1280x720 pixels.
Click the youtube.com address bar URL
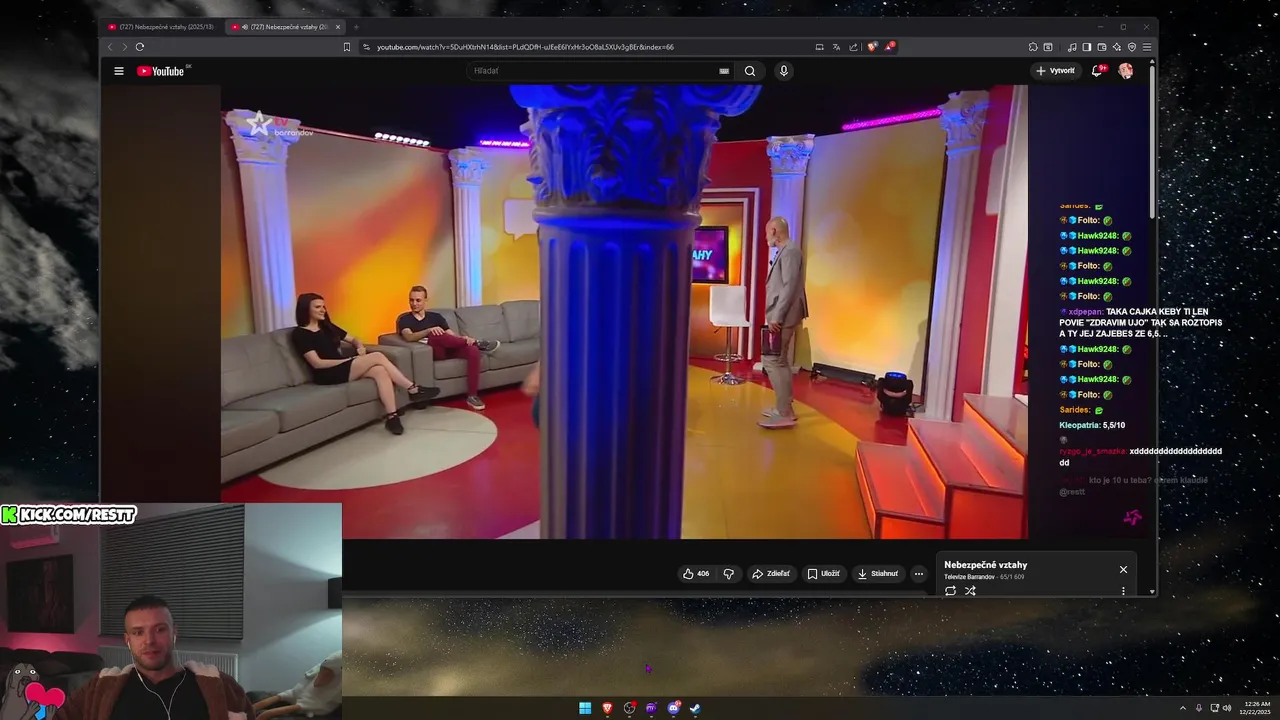tap(525, 47)
